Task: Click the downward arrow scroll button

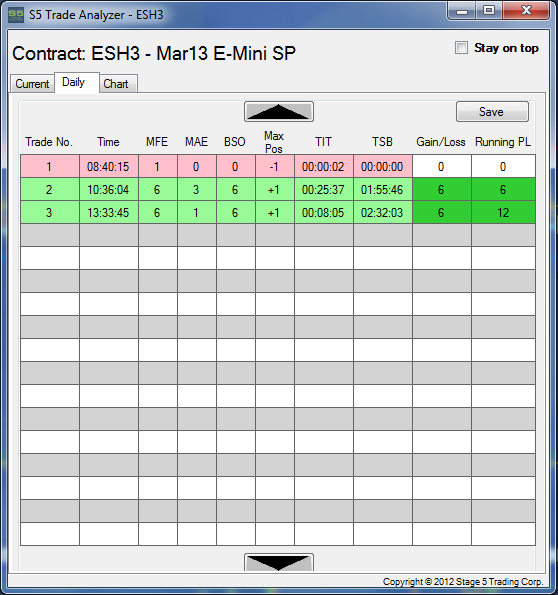Action: click(279, 562)
